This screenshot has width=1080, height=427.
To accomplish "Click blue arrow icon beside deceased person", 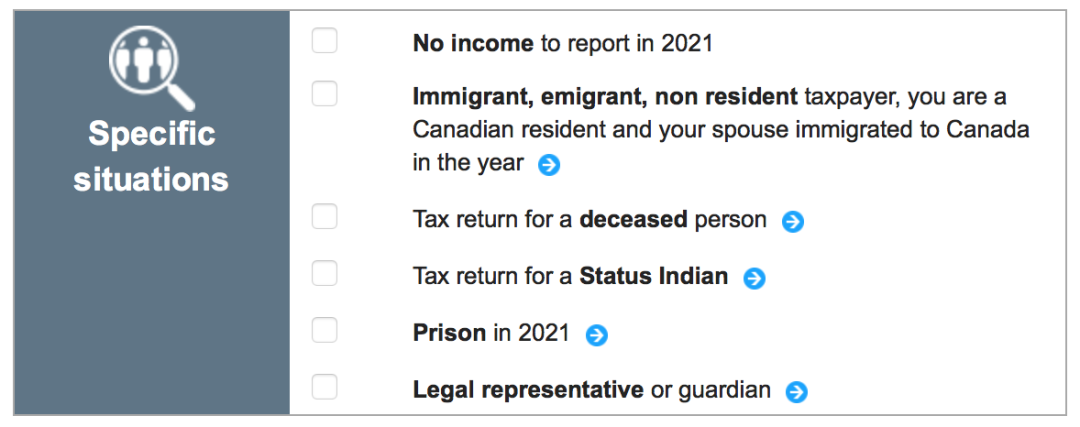I will pos(793,221).
